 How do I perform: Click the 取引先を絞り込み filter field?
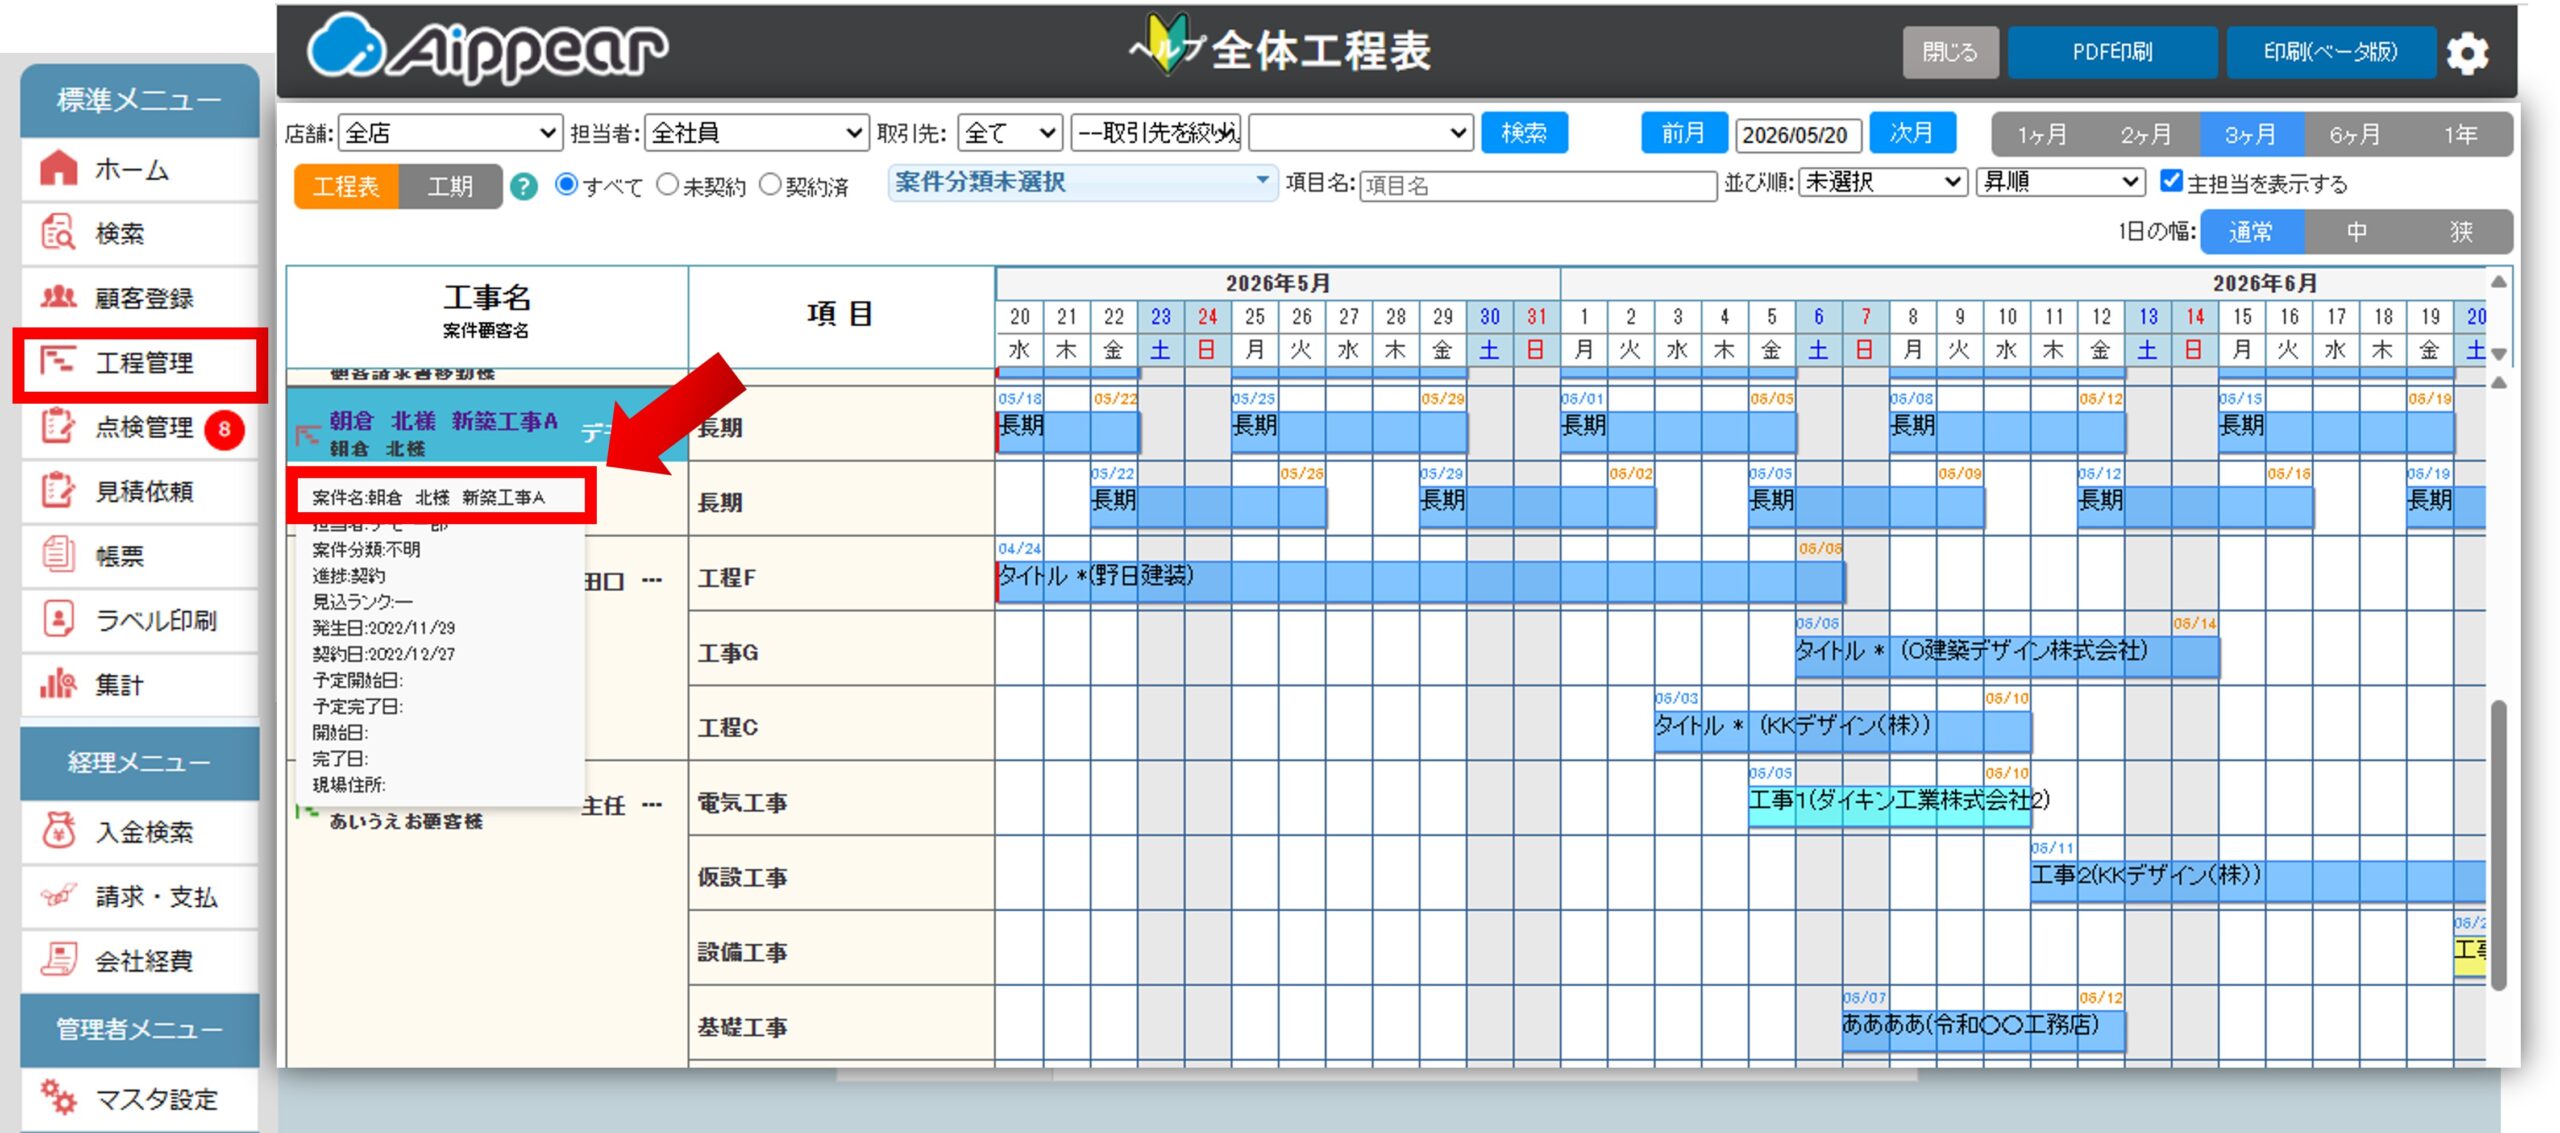[x=1155, y=132]
